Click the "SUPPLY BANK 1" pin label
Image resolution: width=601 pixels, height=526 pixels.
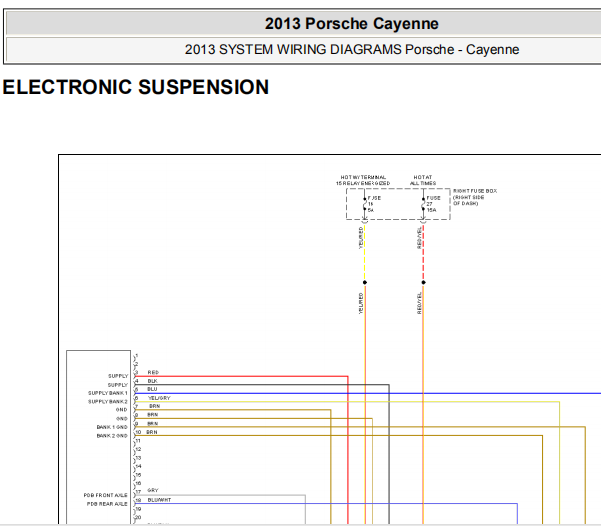108,393
